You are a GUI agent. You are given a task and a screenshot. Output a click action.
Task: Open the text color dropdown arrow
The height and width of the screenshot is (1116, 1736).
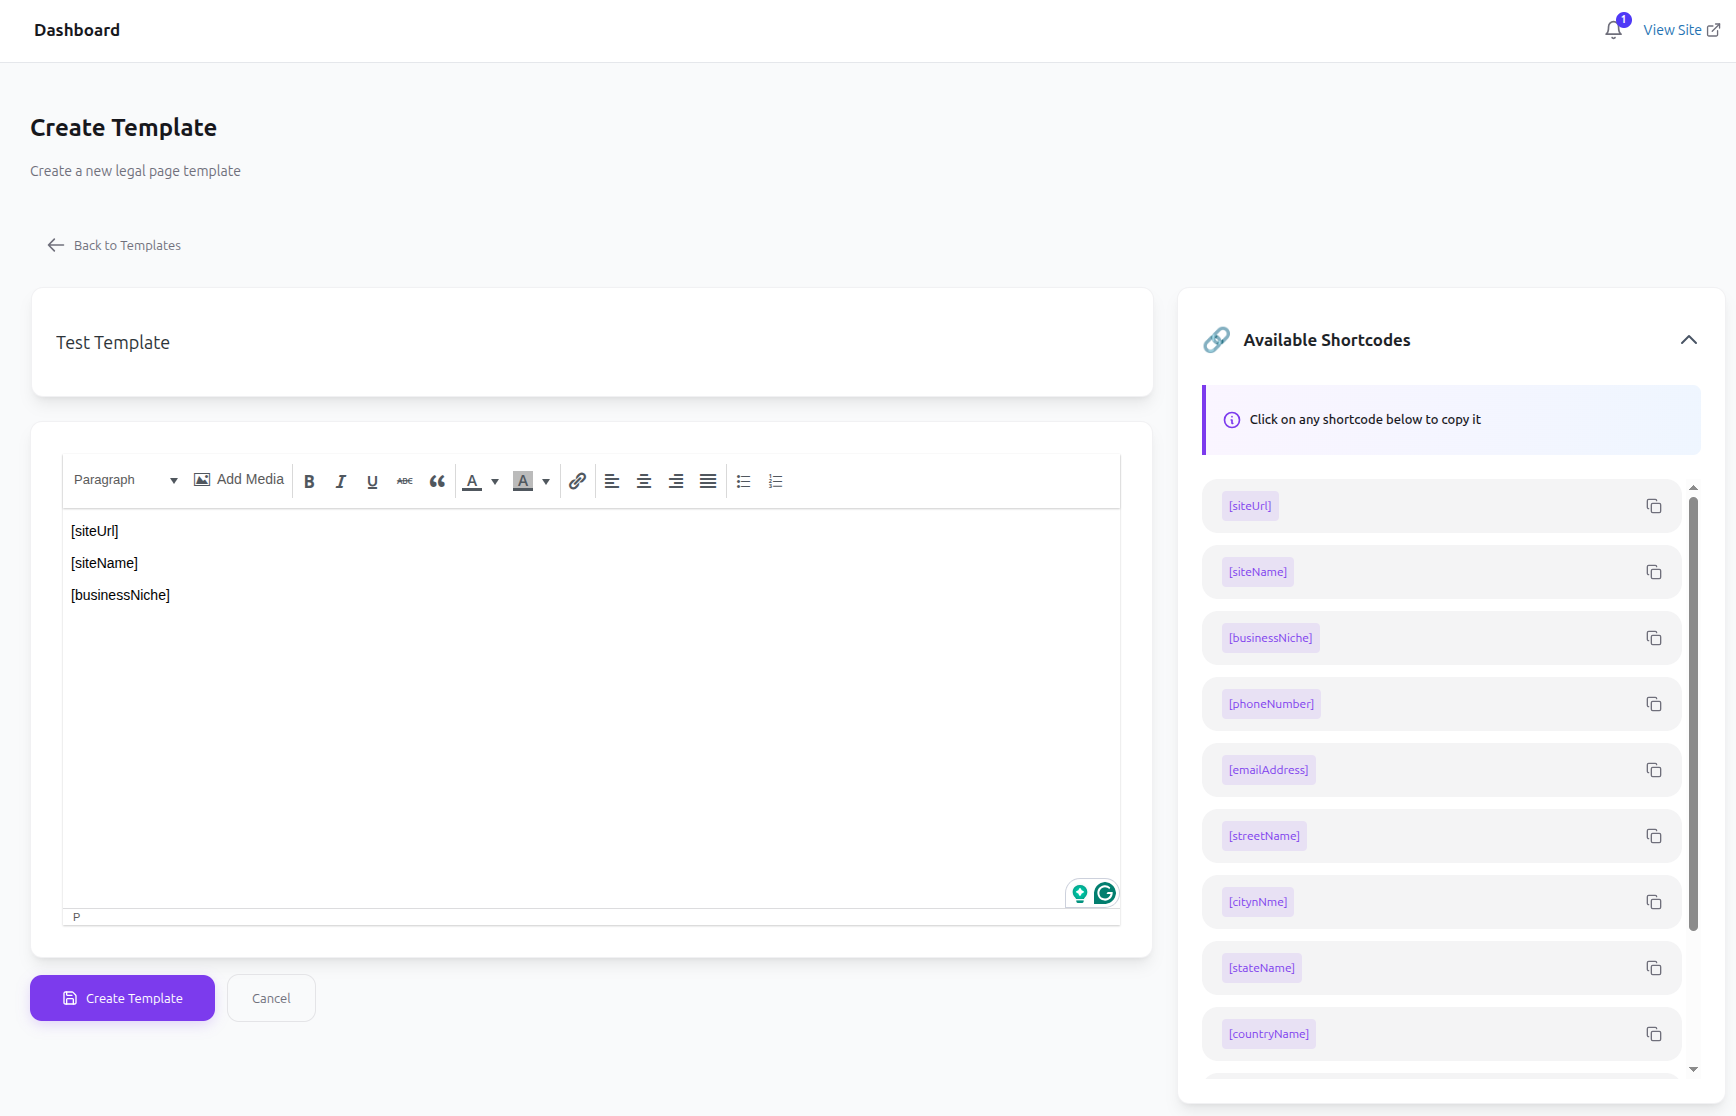(494, 481)
